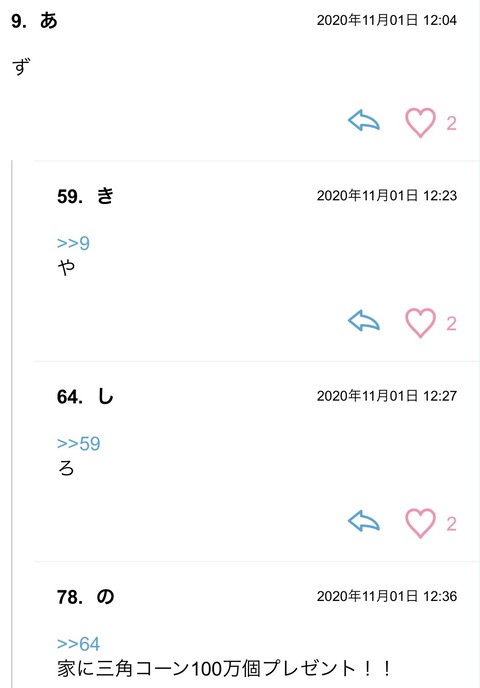This screenshot has width=480, height=688.
Task: Click the like count on comment 59
Action: [x=451, y=324]
